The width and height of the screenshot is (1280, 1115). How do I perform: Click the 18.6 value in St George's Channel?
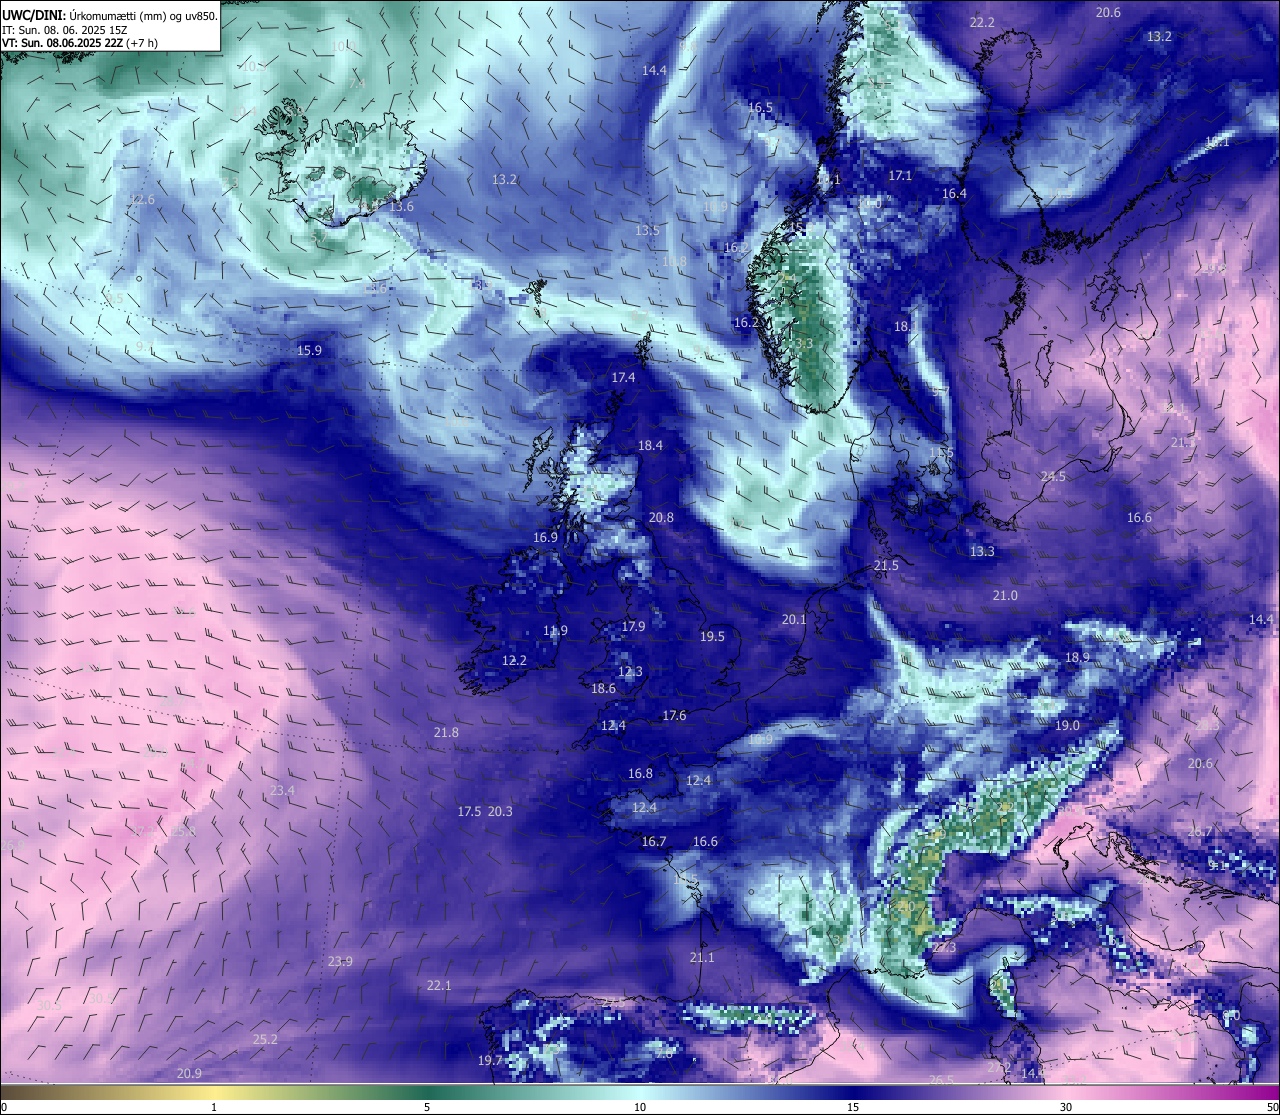pyautogui.click(x=603, y=688)
